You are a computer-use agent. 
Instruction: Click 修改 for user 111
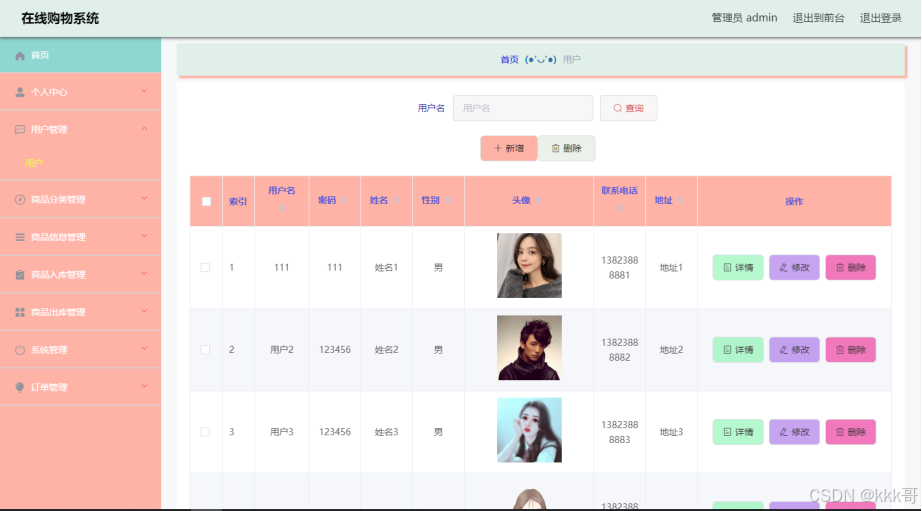point(794,268)
